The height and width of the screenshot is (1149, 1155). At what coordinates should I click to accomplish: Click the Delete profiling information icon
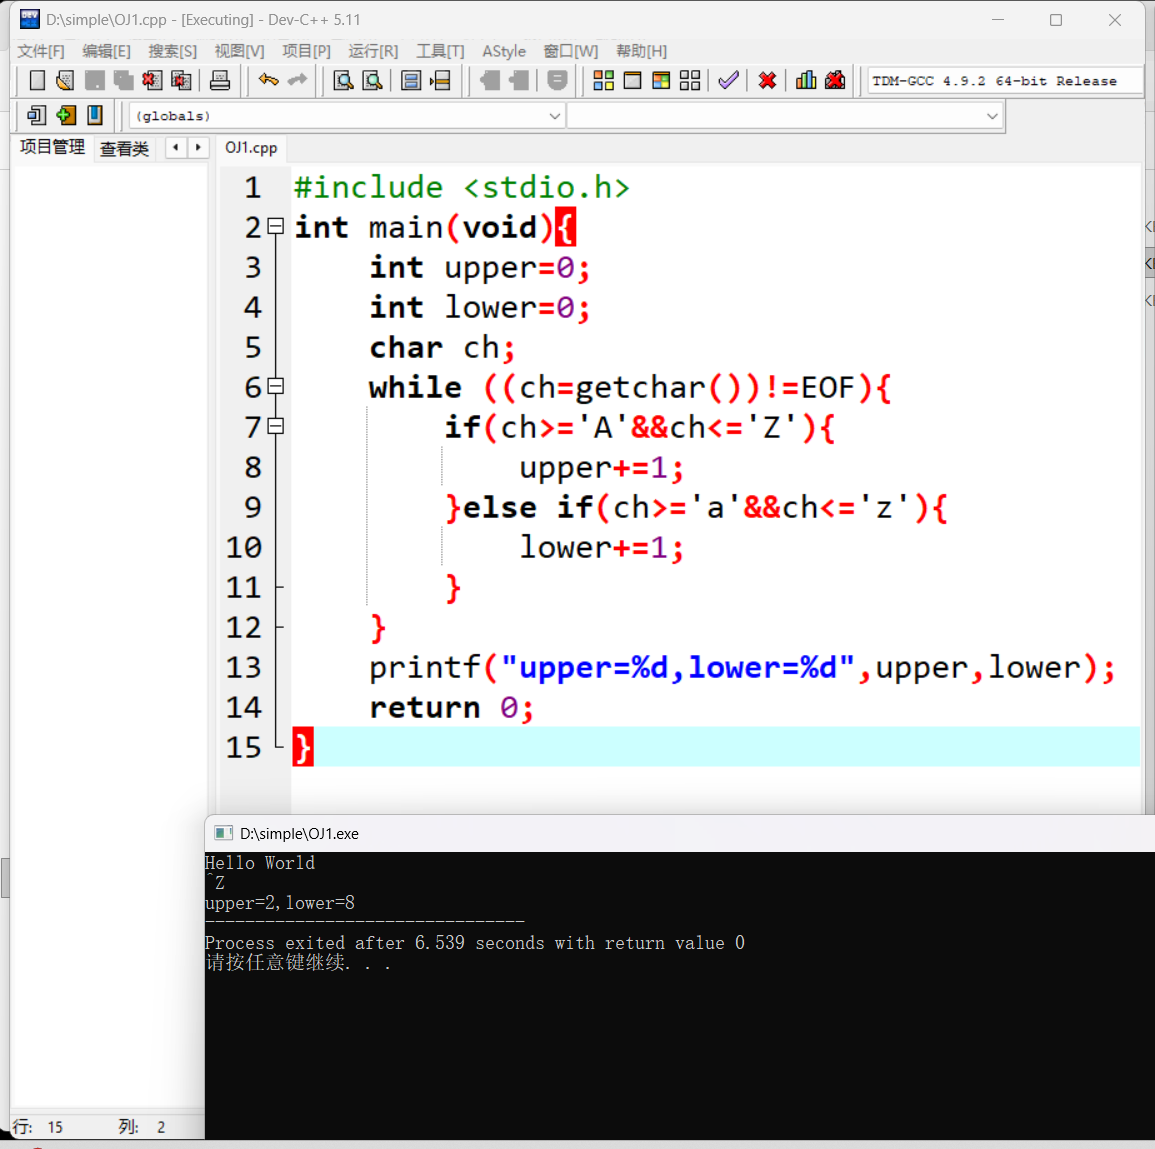pyautogui.click(x=835, y=80)
